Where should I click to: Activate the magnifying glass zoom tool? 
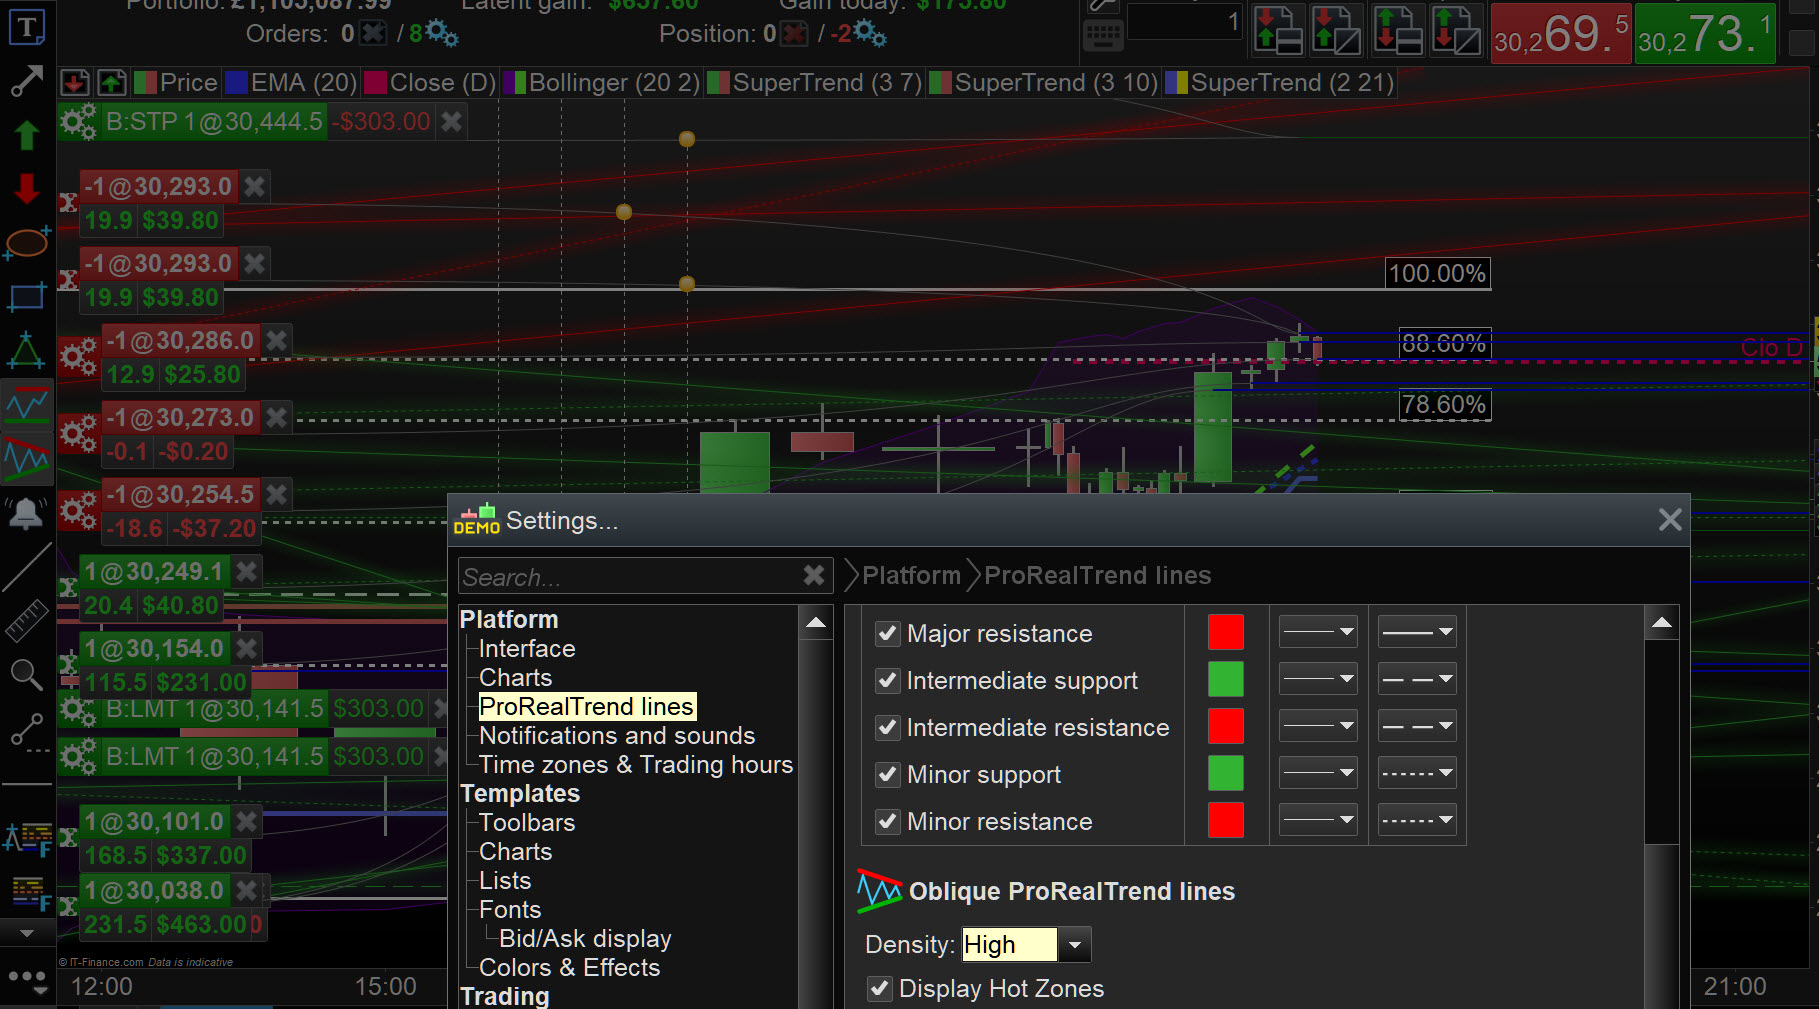(26, 675)
